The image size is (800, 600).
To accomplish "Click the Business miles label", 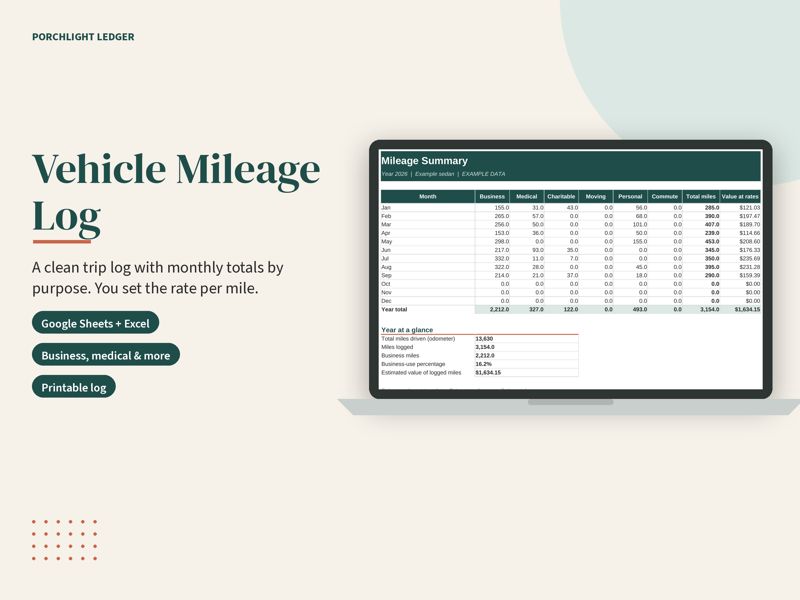I will [x=400, y=356].
